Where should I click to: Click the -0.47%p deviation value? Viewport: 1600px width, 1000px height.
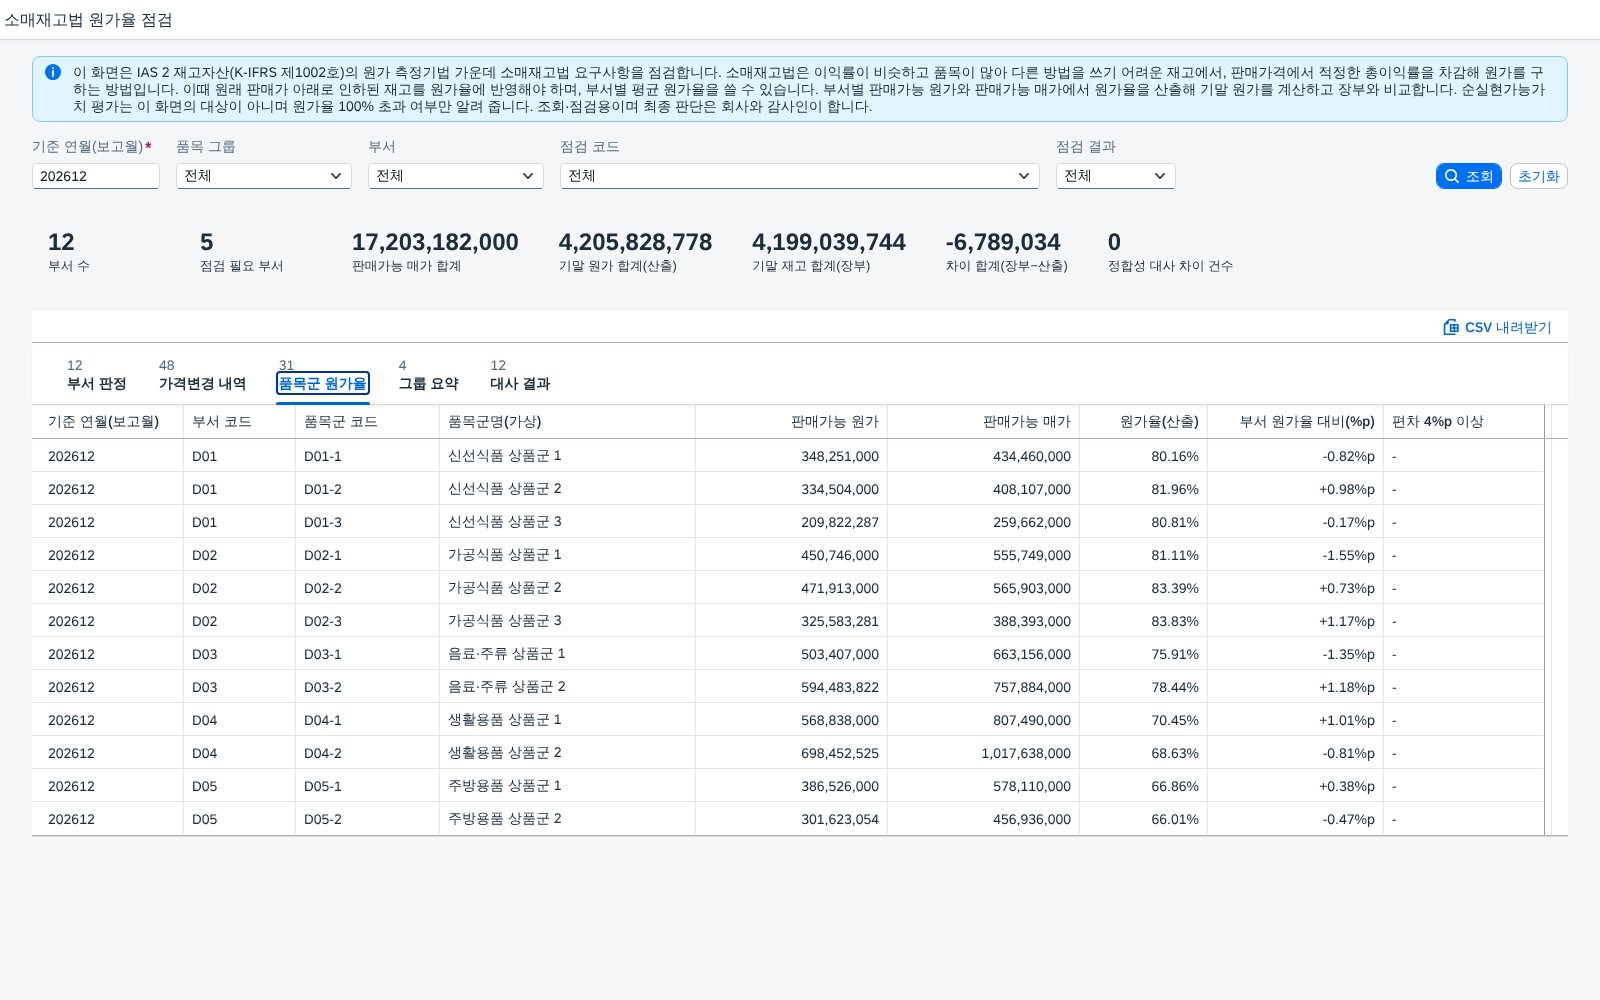tap(1349, 819)
